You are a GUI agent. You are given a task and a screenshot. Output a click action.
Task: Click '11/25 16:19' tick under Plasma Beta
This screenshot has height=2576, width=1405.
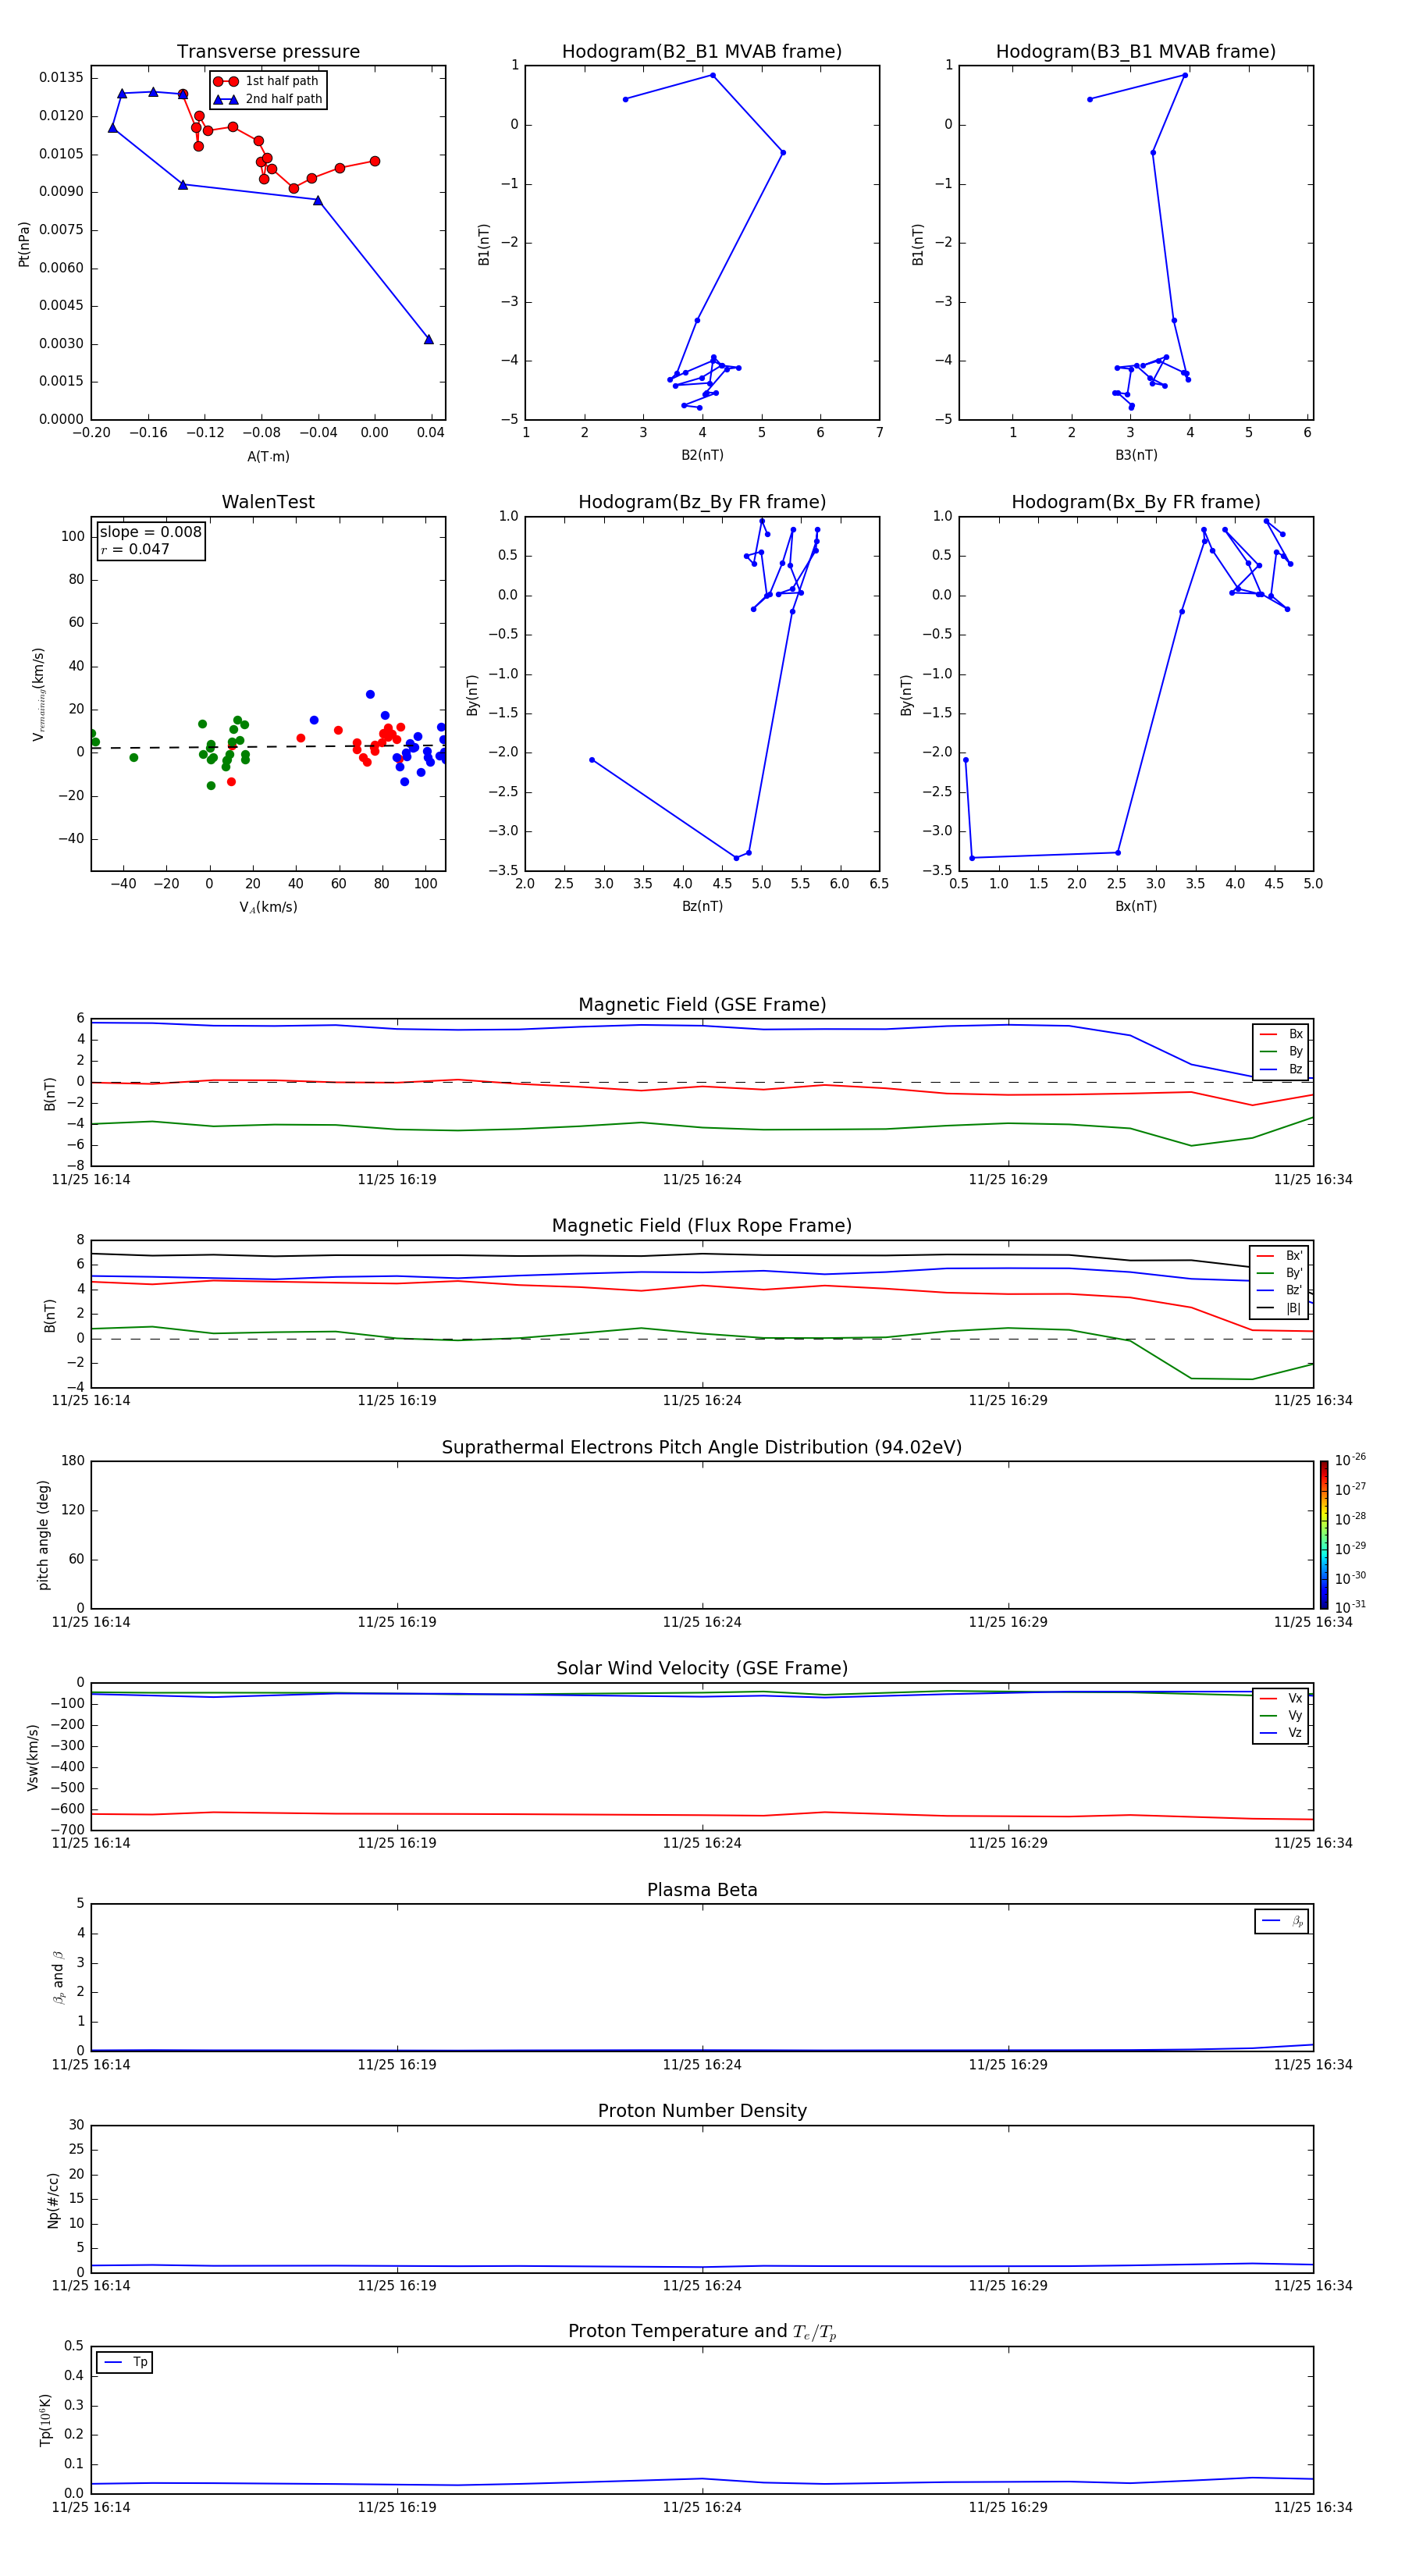tap(397, 2064)
